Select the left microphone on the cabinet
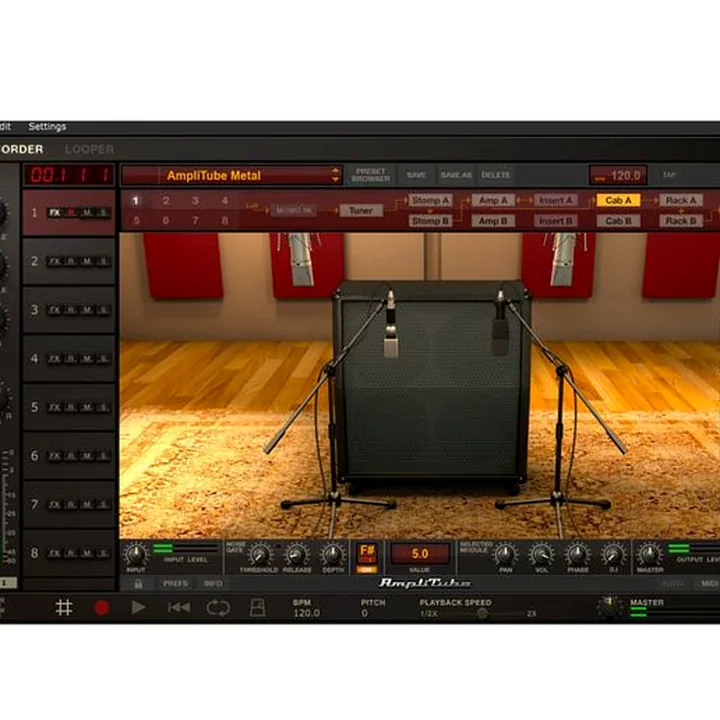This screenshot has width=720, height=720. (x=391, y=326)
